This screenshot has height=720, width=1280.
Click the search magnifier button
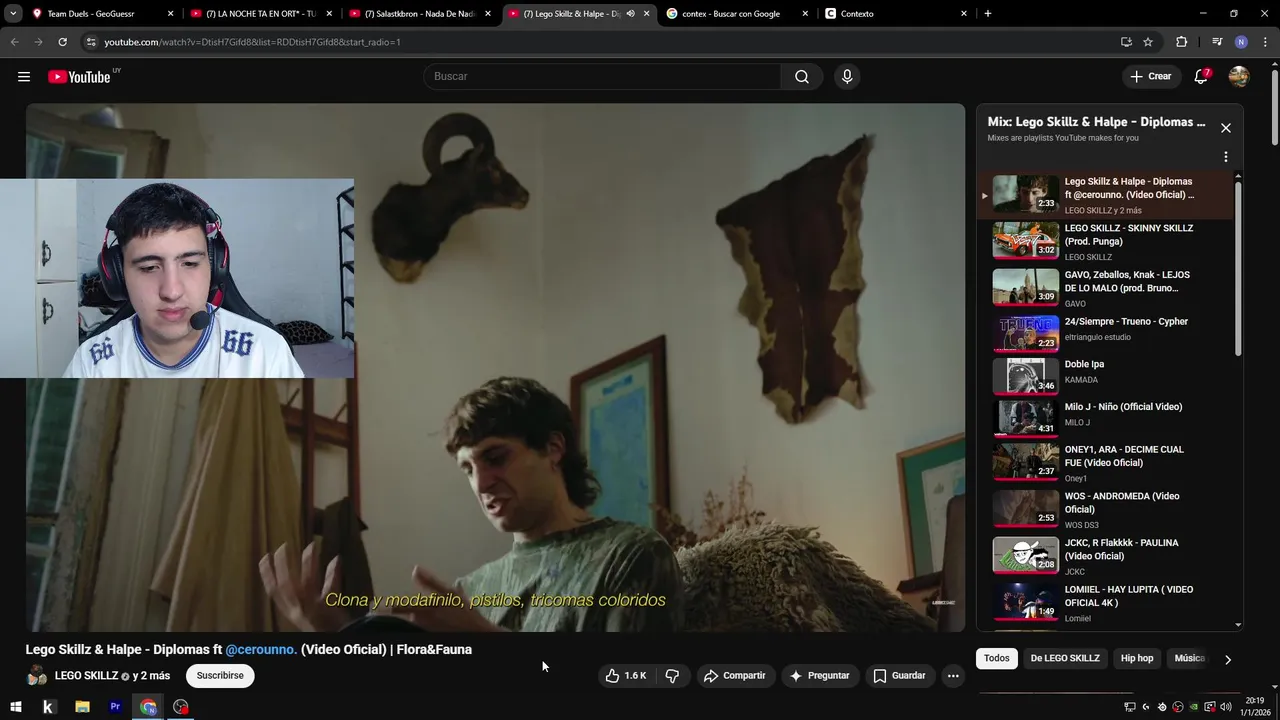(x=802, y=77)
